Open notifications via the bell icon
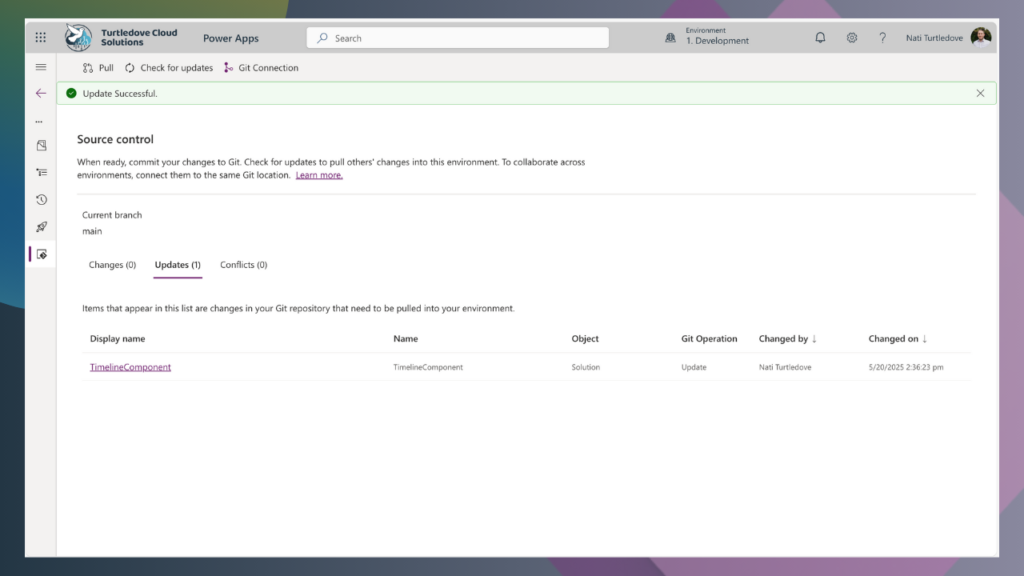 click(820, 37)
